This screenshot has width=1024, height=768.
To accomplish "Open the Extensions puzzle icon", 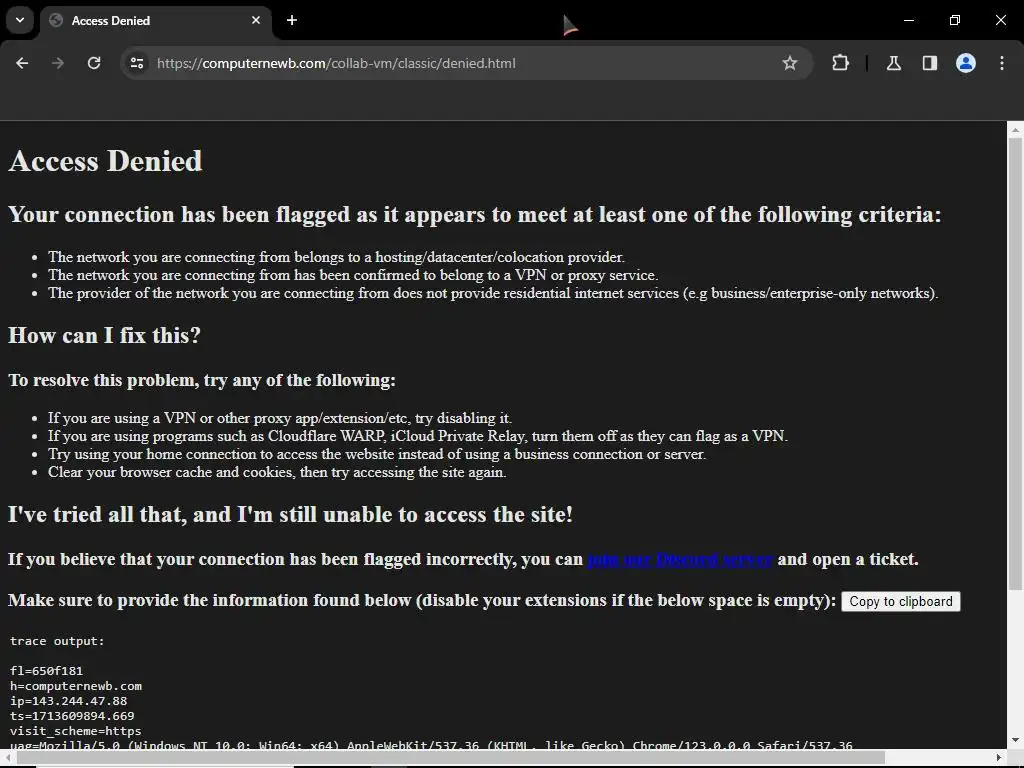I will 840,63.
